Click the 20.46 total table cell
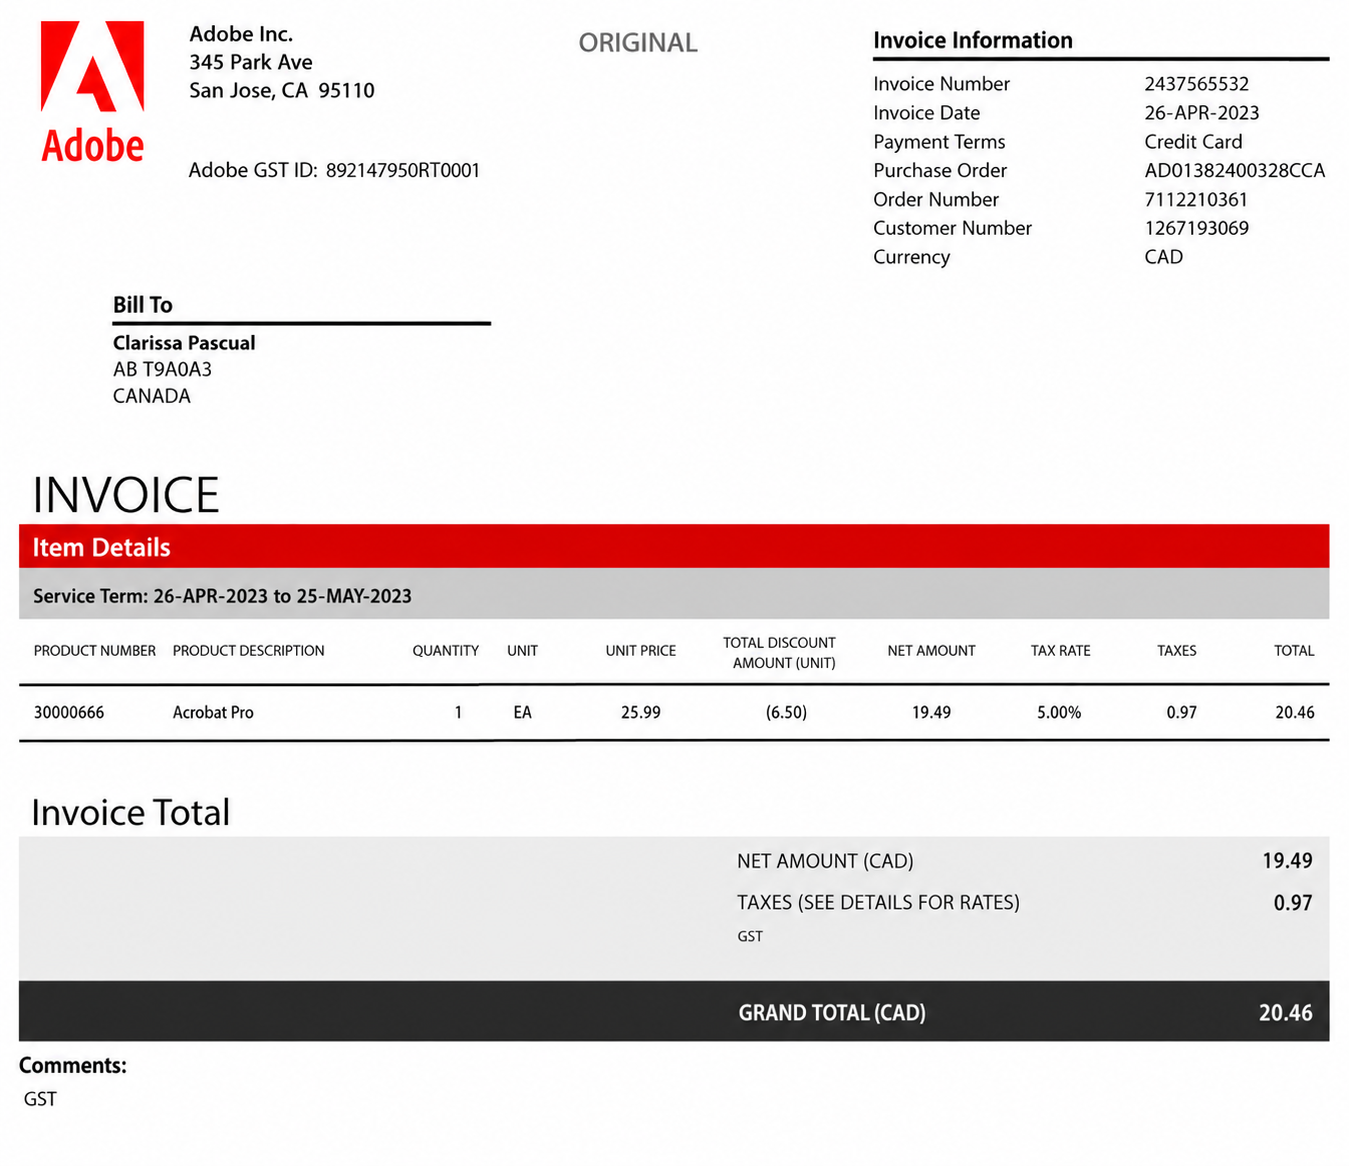The width and height of the screenshot is (1349, 1166). (1295, 713)
